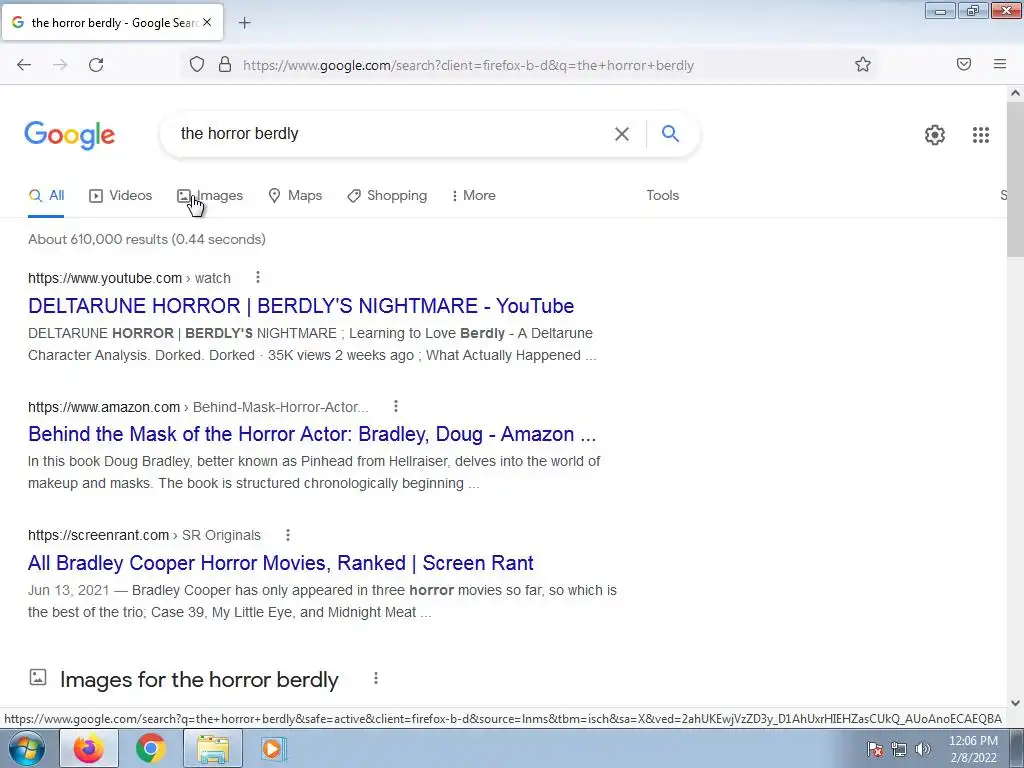Click the scrollbar down arrow
This screenshot has height=768, width=1024.
[1015, 703]
